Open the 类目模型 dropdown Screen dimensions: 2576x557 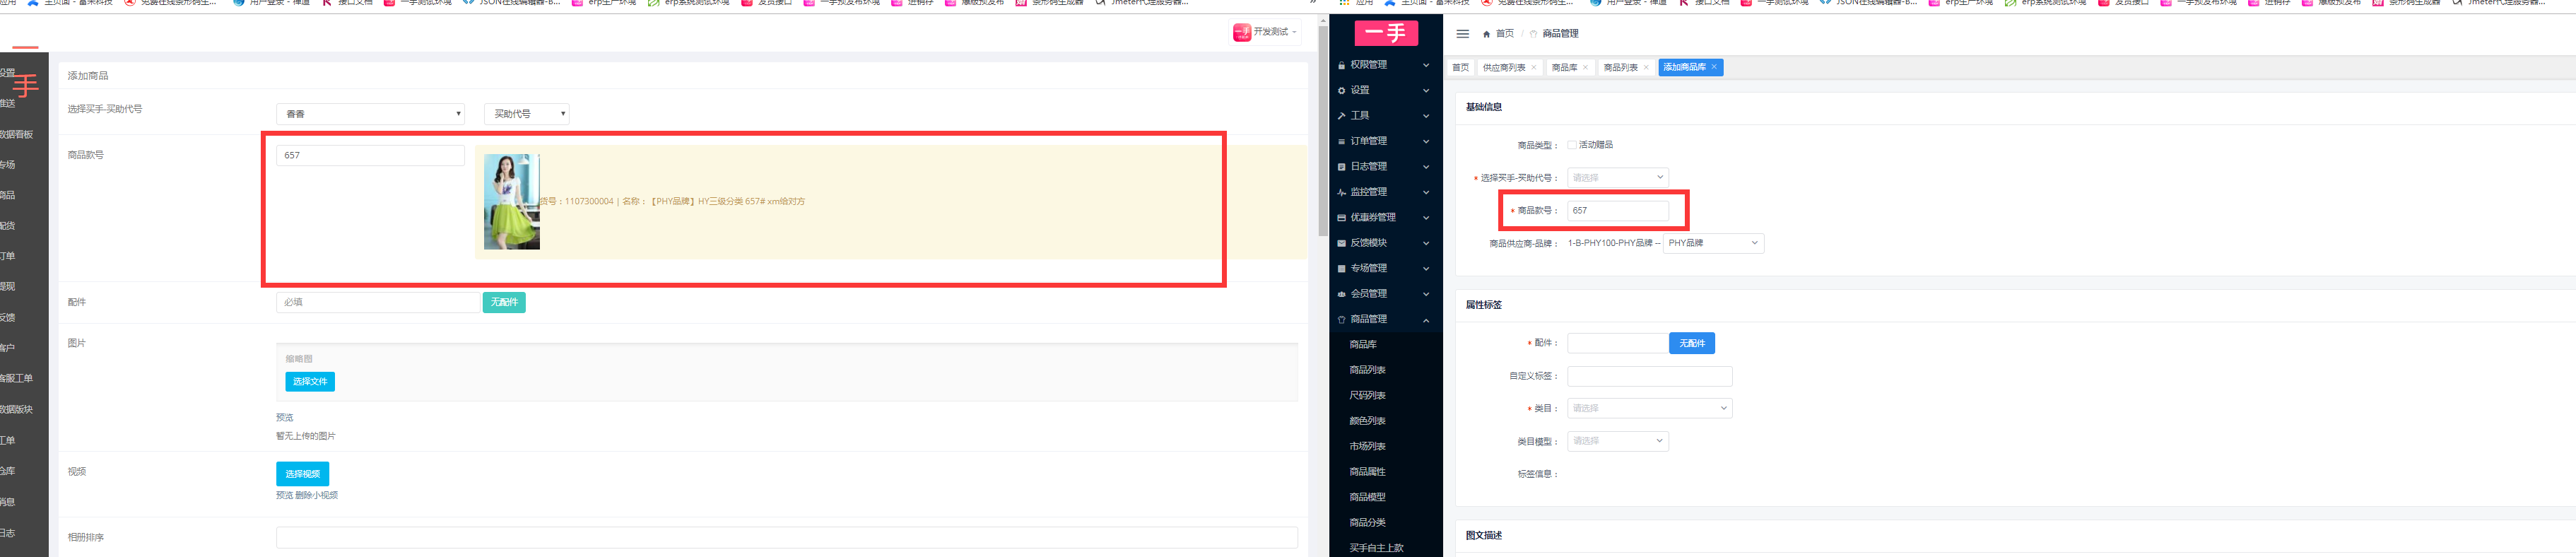[1617, 441]
